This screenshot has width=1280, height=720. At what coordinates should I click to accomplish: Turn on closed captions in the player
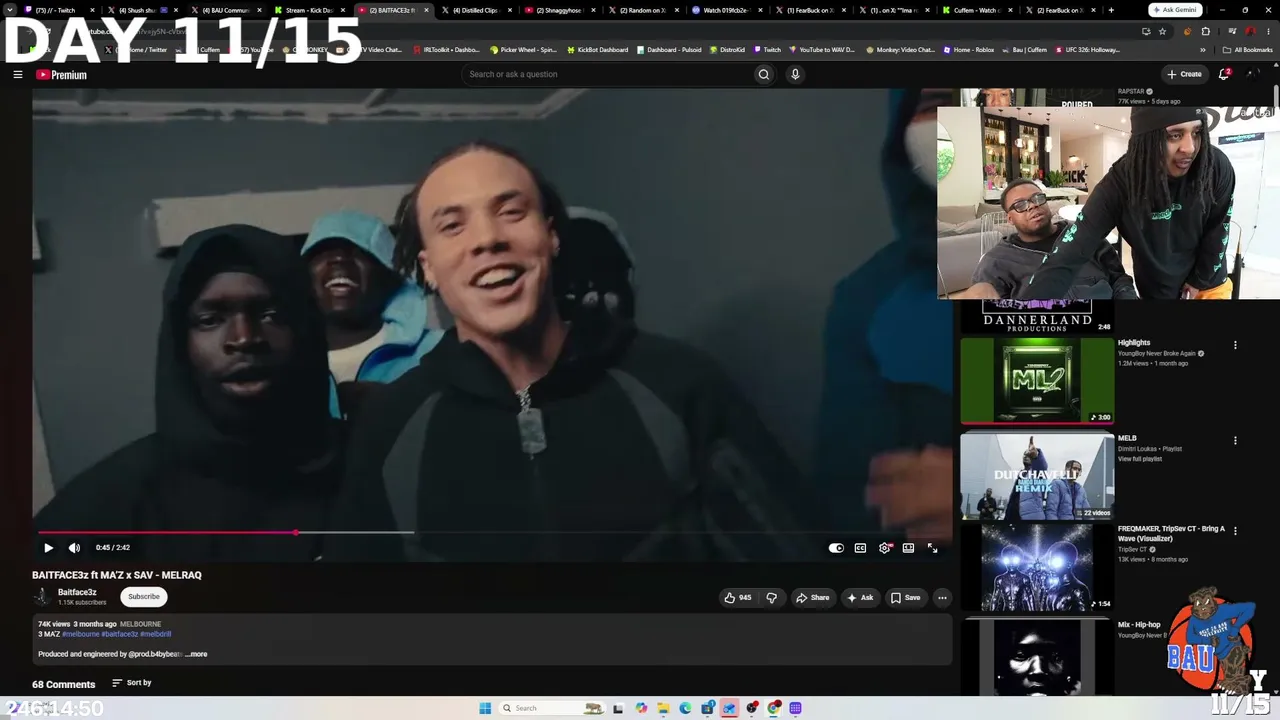click(x=860, y=548)
